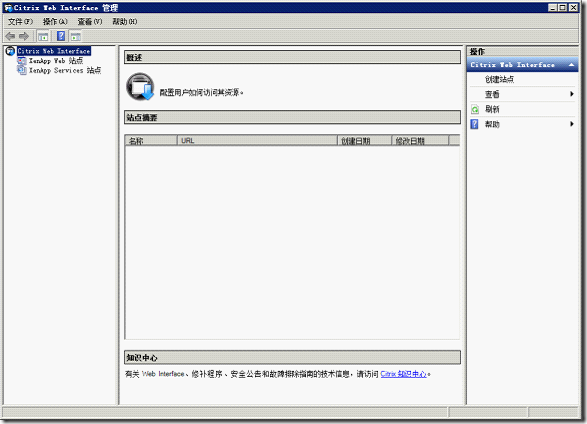Image resolution: width=587 pixels, height=424 pixels.
Task: Click the Citrix Web Interface tree root icon
Action: click(x=10, y=51)
